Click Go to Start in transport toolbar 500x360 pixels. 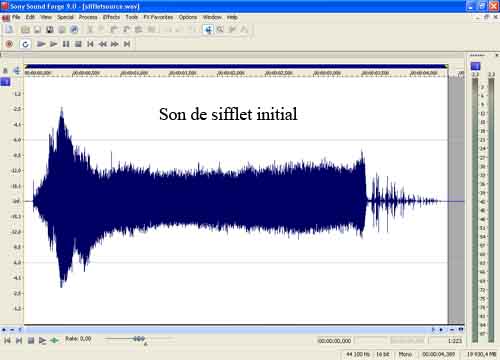click(x=90, y=44)
